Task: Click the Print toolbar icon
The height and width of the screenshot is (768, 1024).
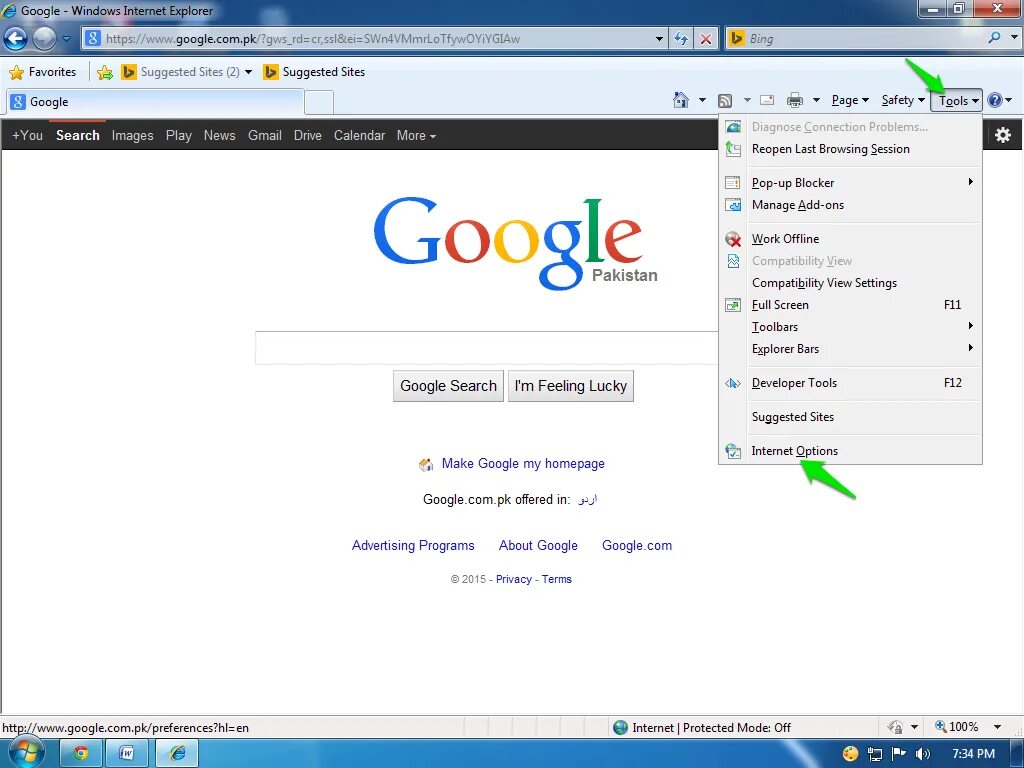Action: [x=795, y=100]
